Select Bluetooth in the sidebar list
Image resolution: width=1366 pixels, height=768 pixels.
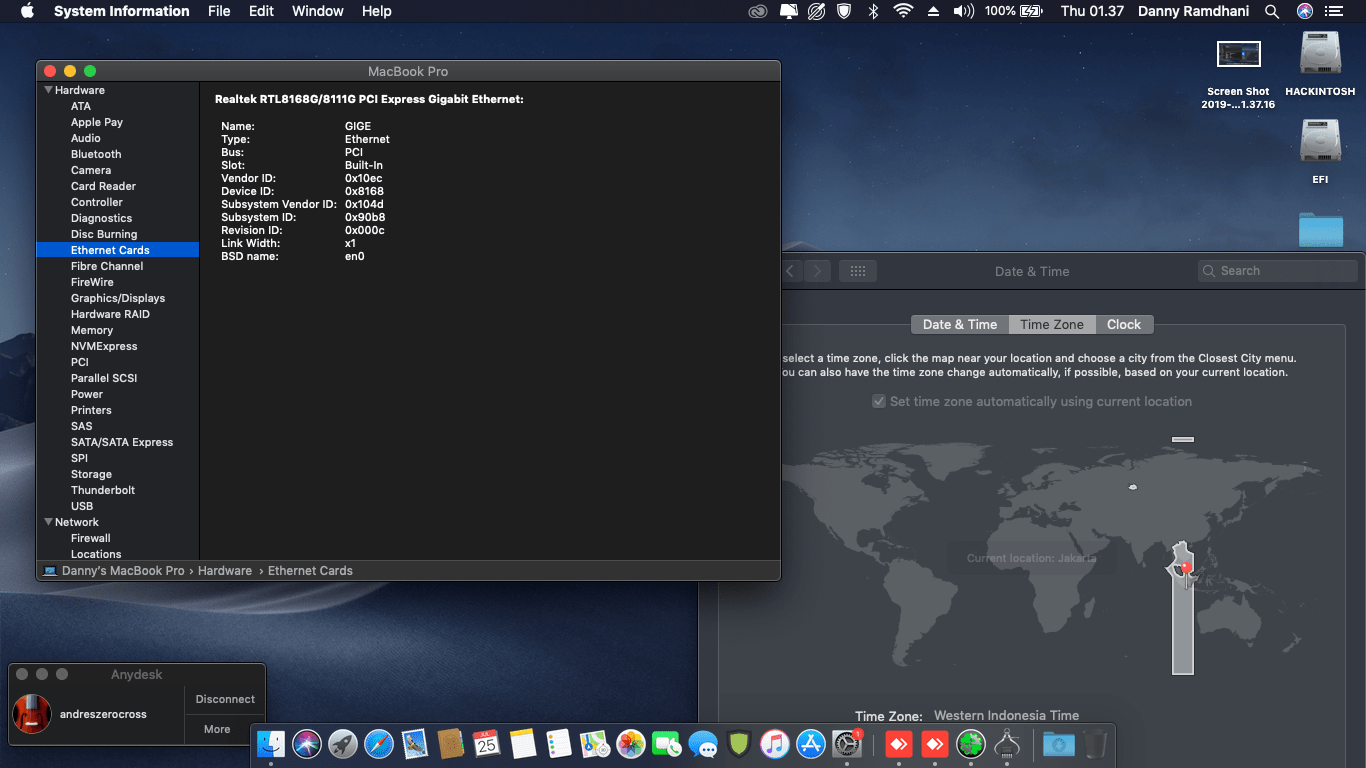[96, 154]
